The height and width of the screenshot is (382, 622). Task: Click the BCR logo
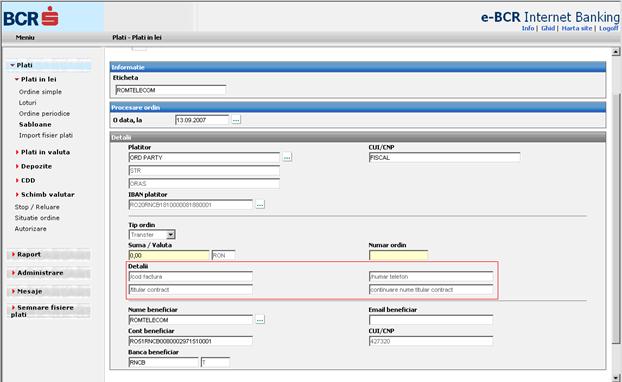[x=31, y=17]
